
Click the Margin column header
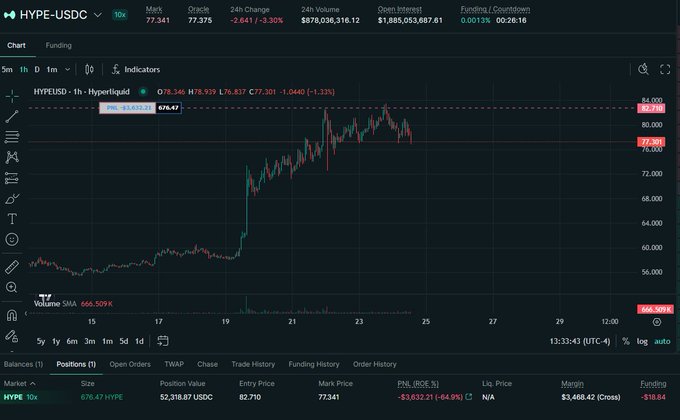[x=572, y=384]
